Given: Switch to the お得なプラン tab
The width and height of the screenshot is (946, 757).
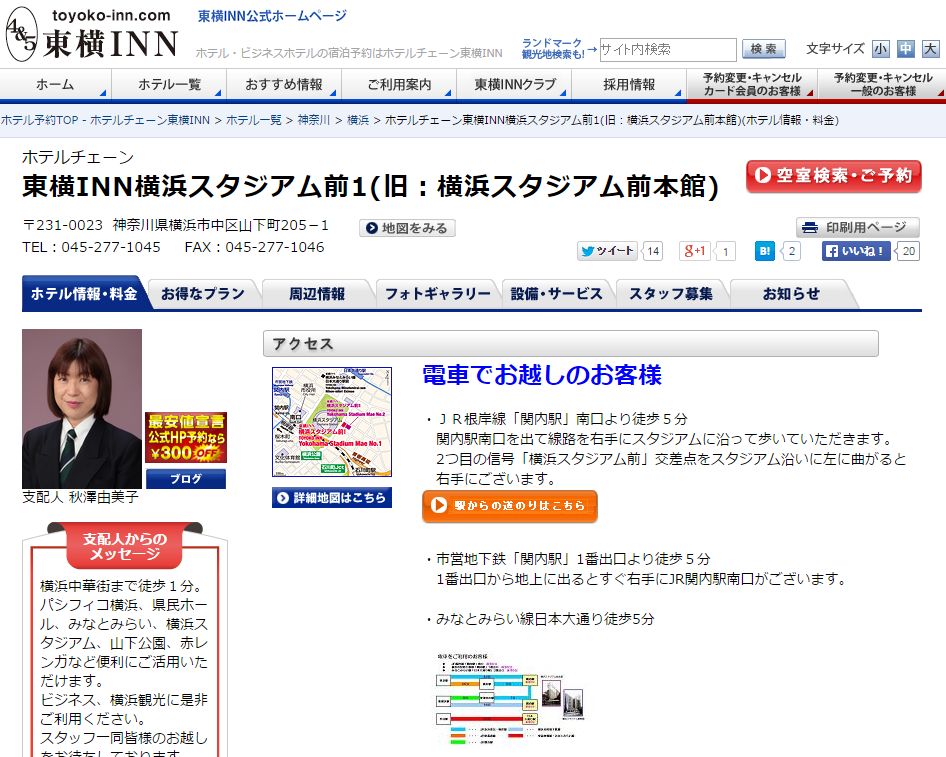Looking at the screenshot, I should [203, 294].
